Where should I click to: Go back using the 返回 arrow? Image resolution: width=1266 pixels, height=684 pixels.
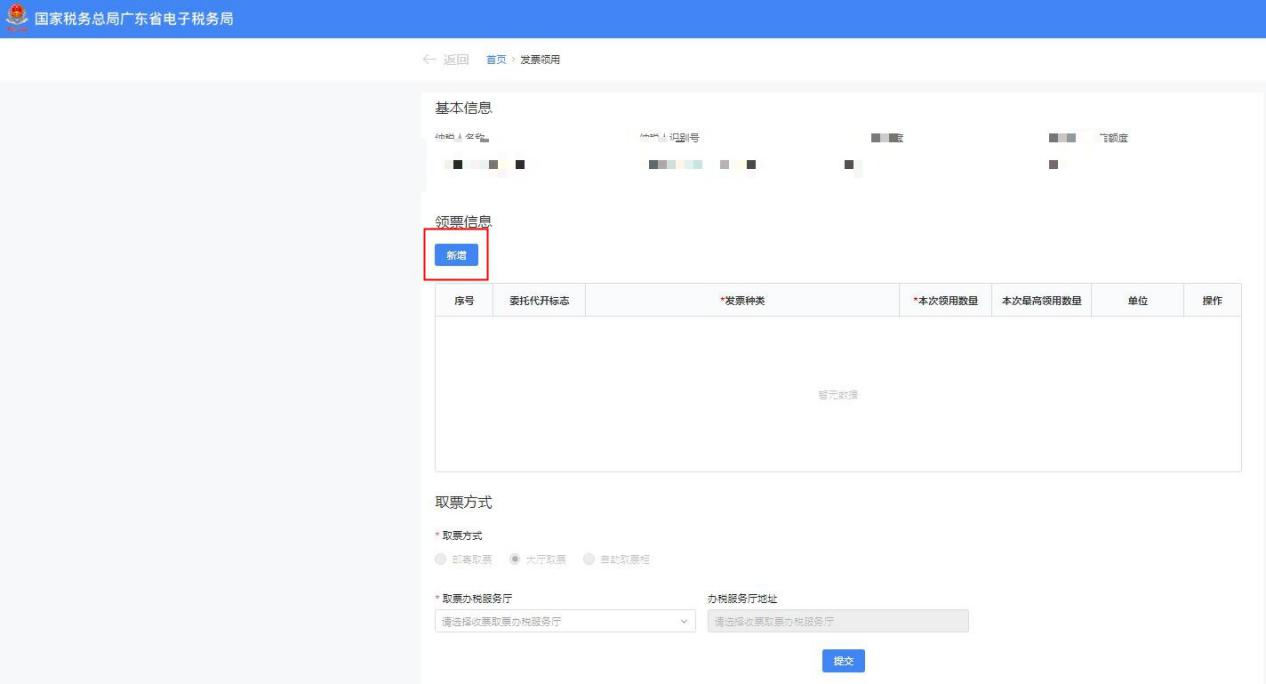pos(446,60)
